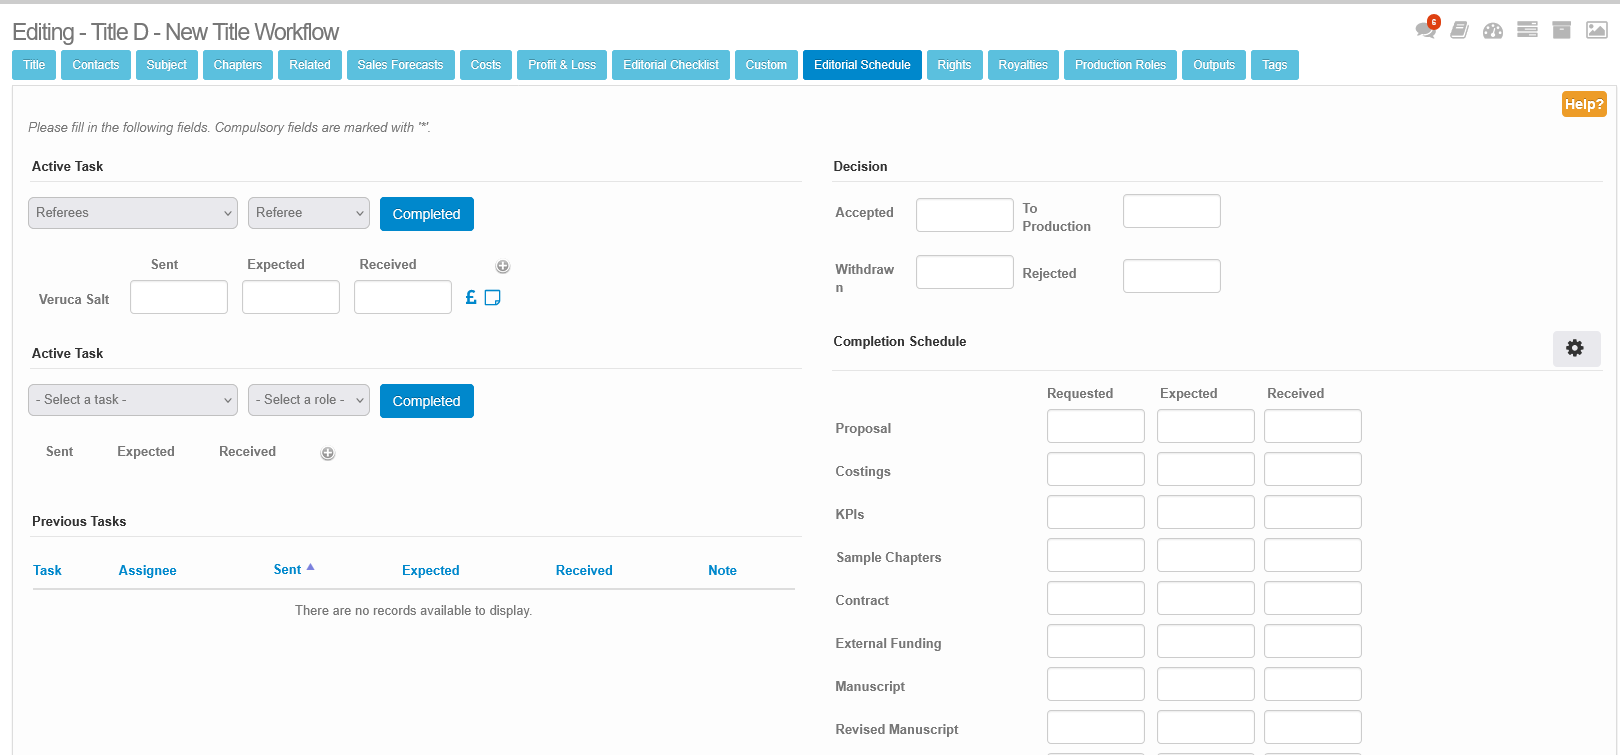Select the Editorial Schedule tab
Screen dimensions: 1620x755
[x=862, y=65]
